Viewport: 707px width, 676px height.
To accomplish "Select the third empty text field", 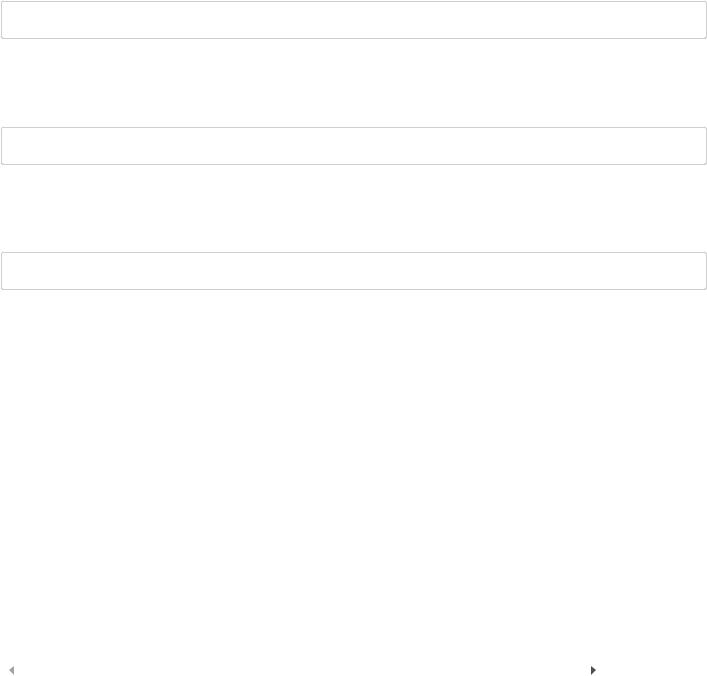I will pos(354,271).
